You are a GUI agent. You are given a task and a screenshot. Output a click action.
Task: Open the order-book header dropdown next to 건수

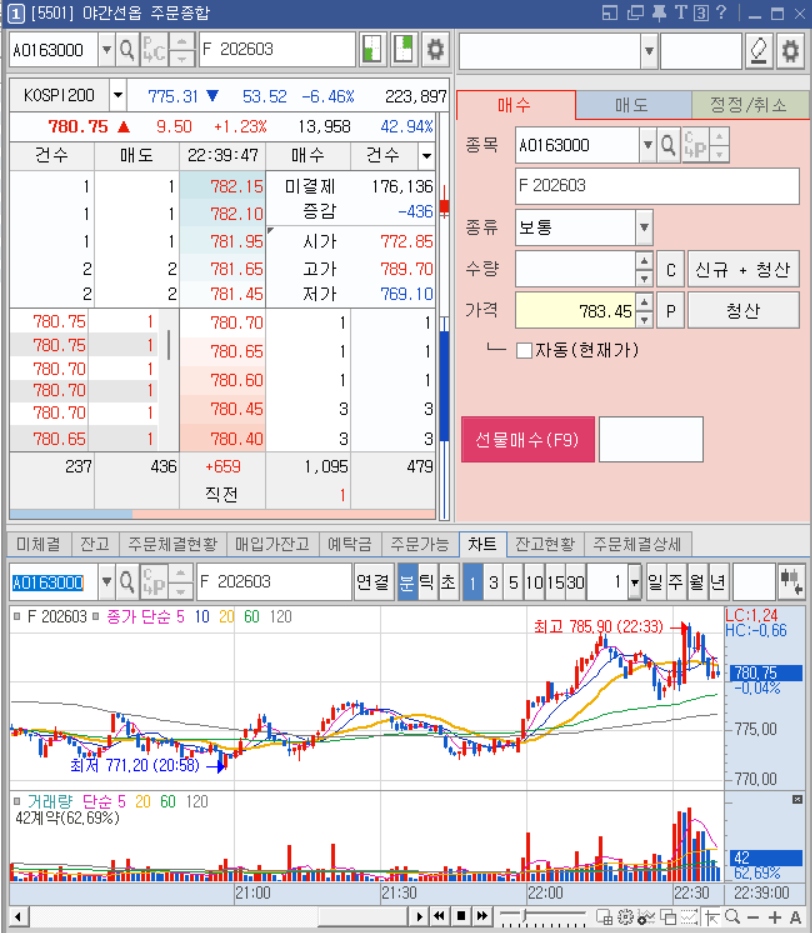(427, 156)
